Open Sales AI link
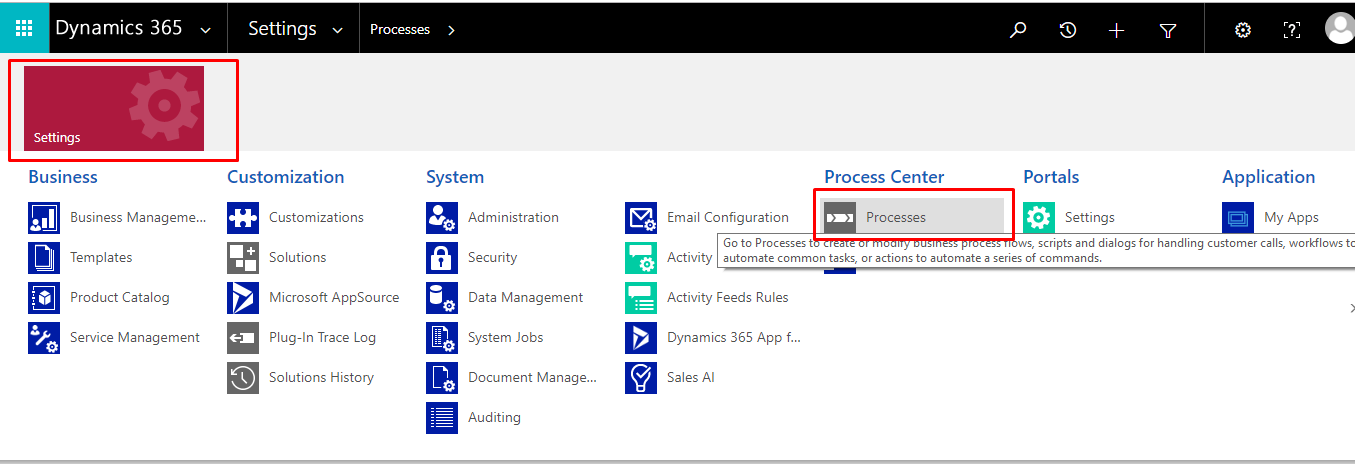 pos(691,377)
